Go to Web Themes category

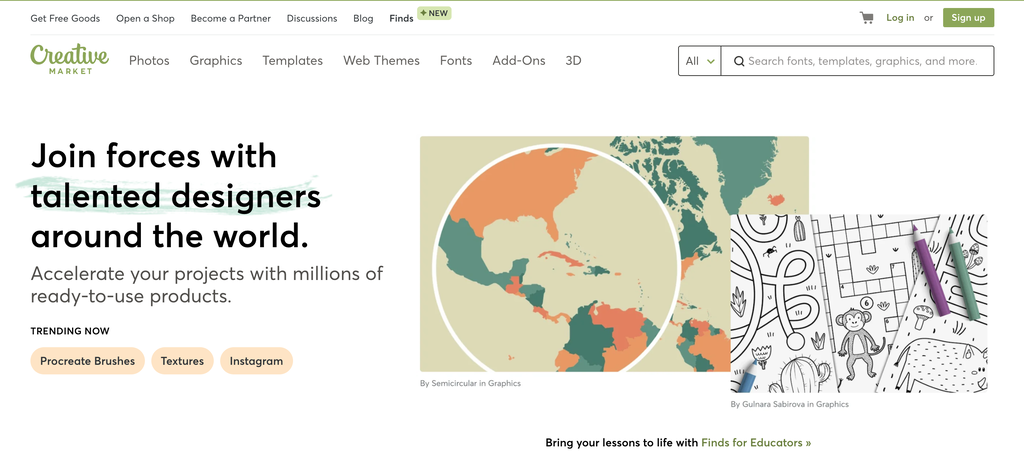click(381, 61)
